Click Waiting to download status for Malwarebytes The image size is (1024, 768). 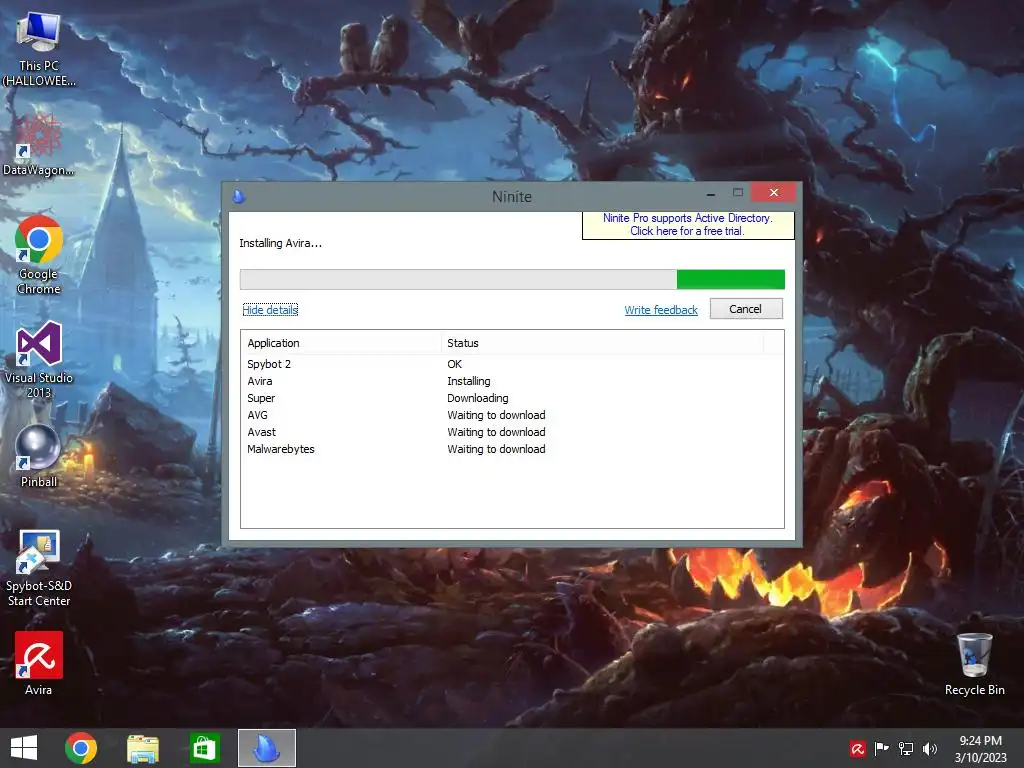(496, 449)
